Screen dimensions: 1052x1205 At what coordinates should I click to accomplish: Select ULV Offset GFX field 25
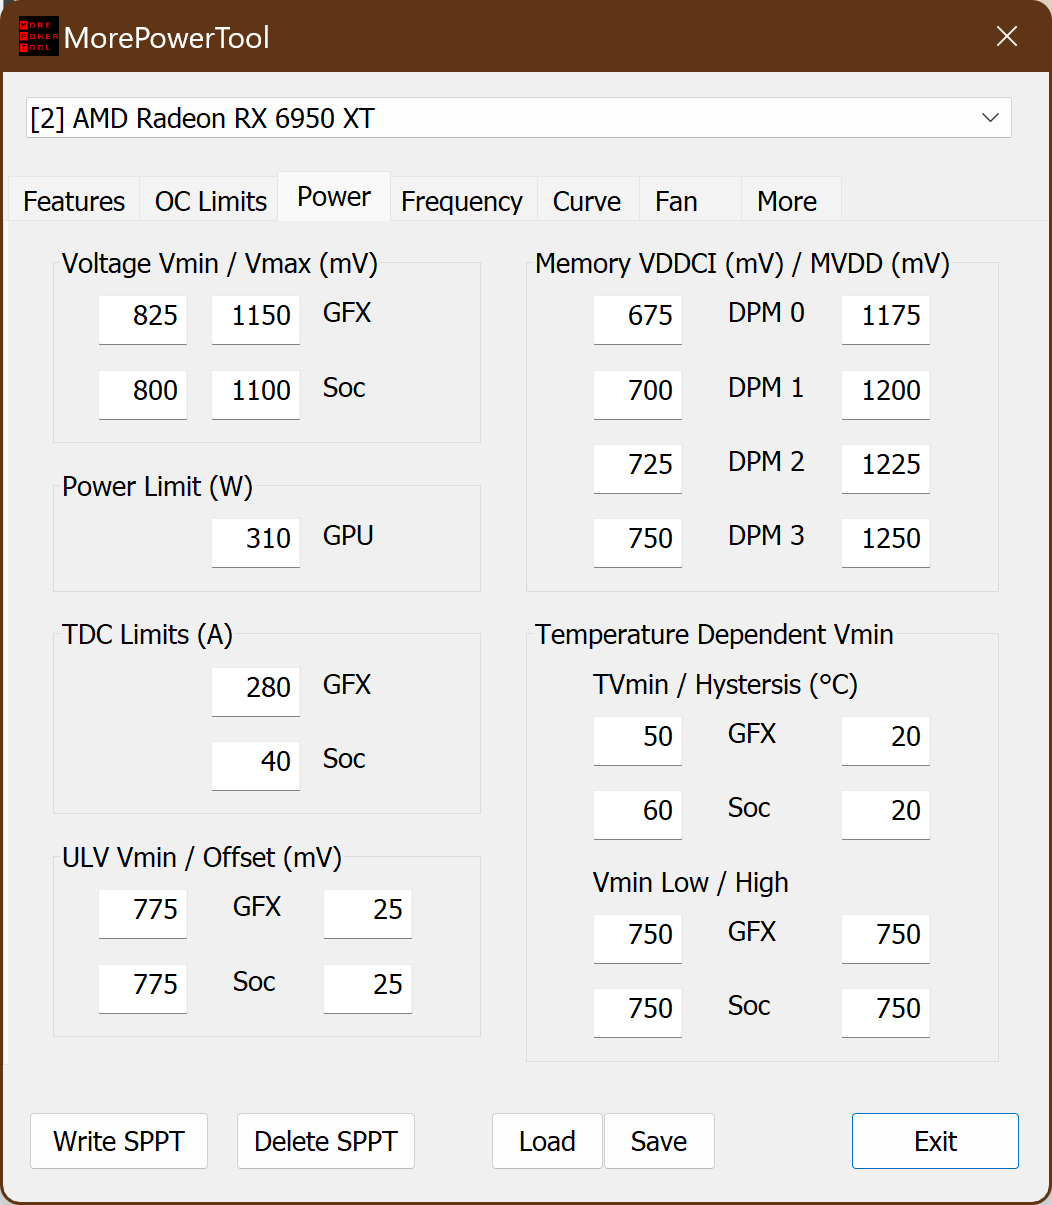pyautogui.click(x=368, y=913)
